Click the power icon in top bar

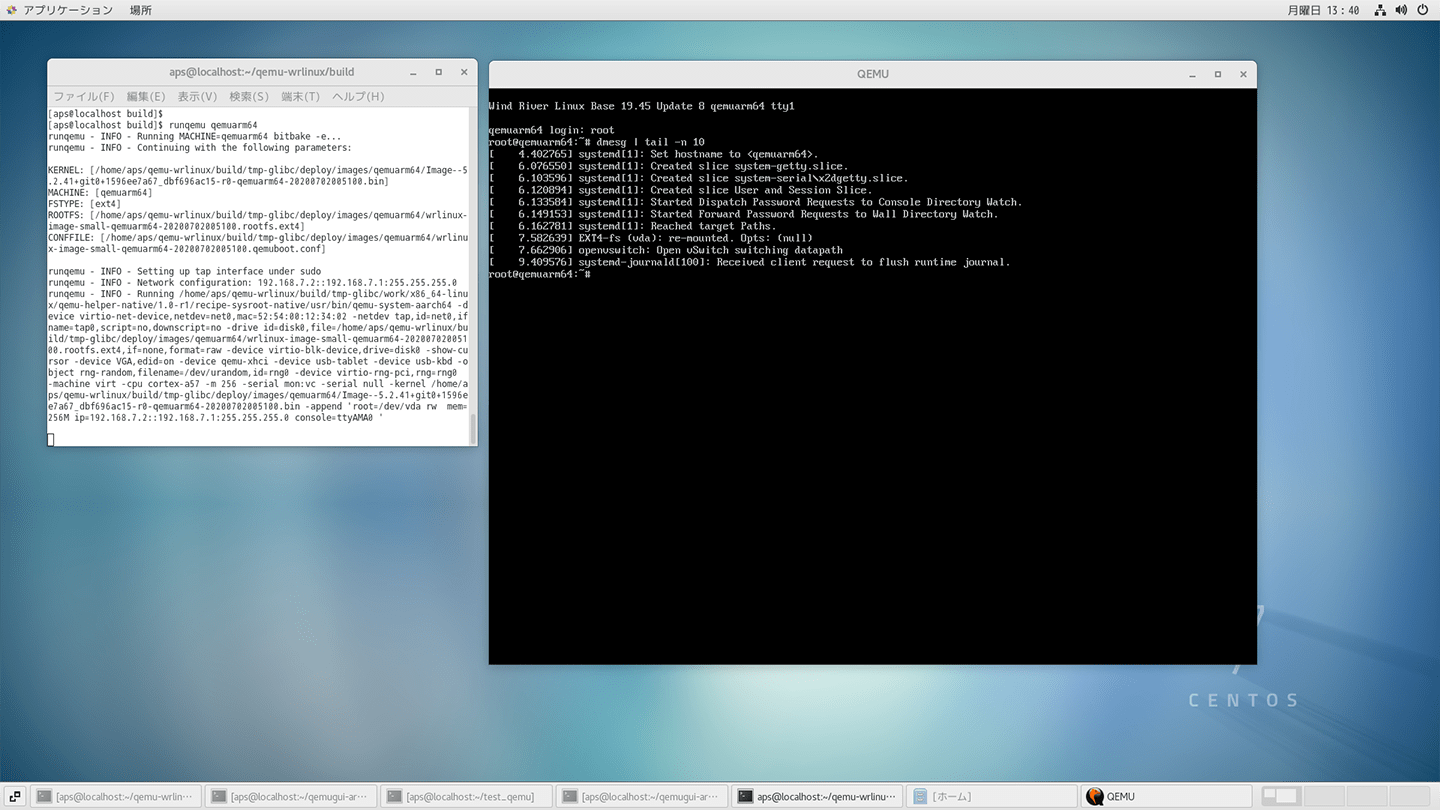coord(1422,10)
